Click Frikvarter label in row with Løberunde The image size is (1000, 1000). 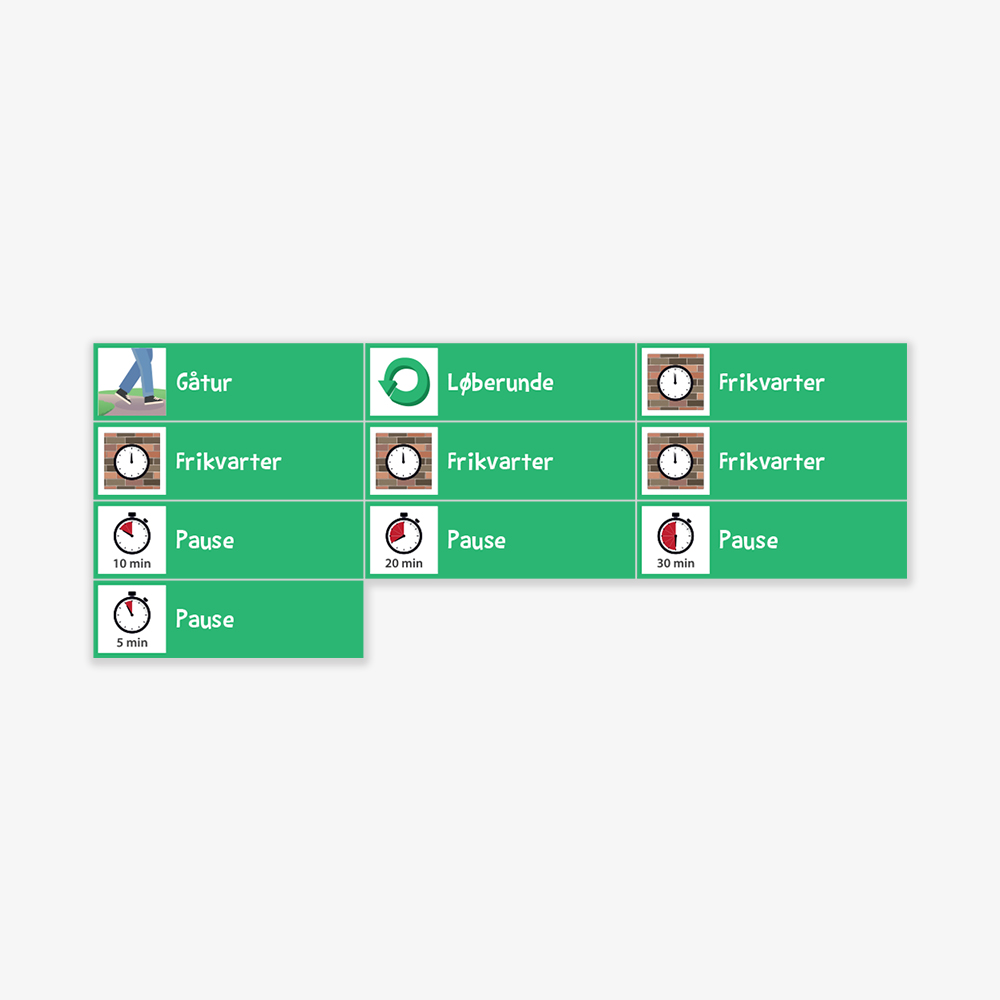772,382
